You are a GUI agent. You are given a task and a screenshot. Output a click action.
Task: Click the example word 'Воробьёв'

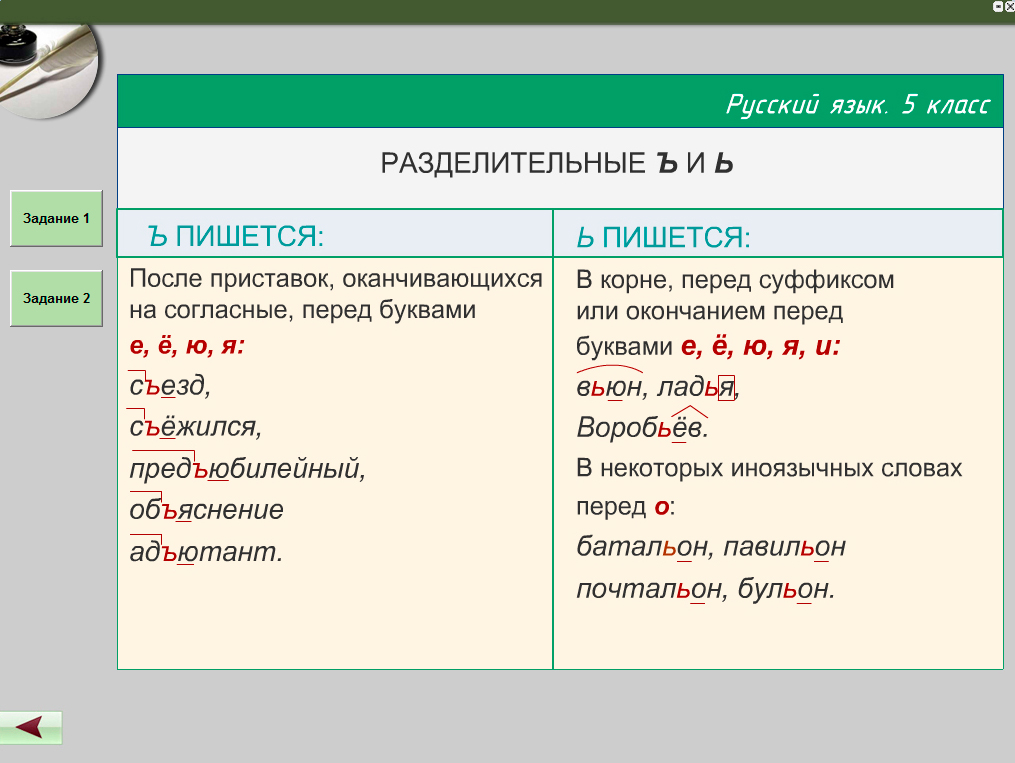641,428
